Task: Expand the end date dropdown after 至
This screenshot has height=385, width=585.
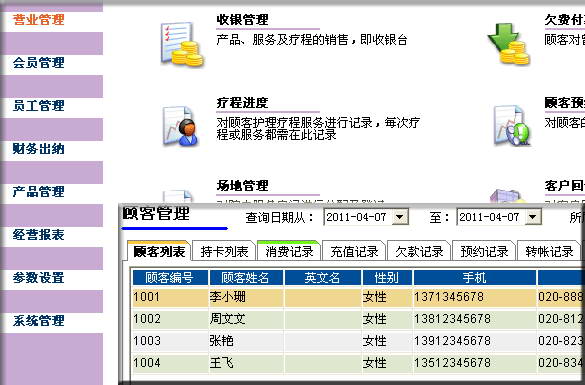Action: (533, 217)
